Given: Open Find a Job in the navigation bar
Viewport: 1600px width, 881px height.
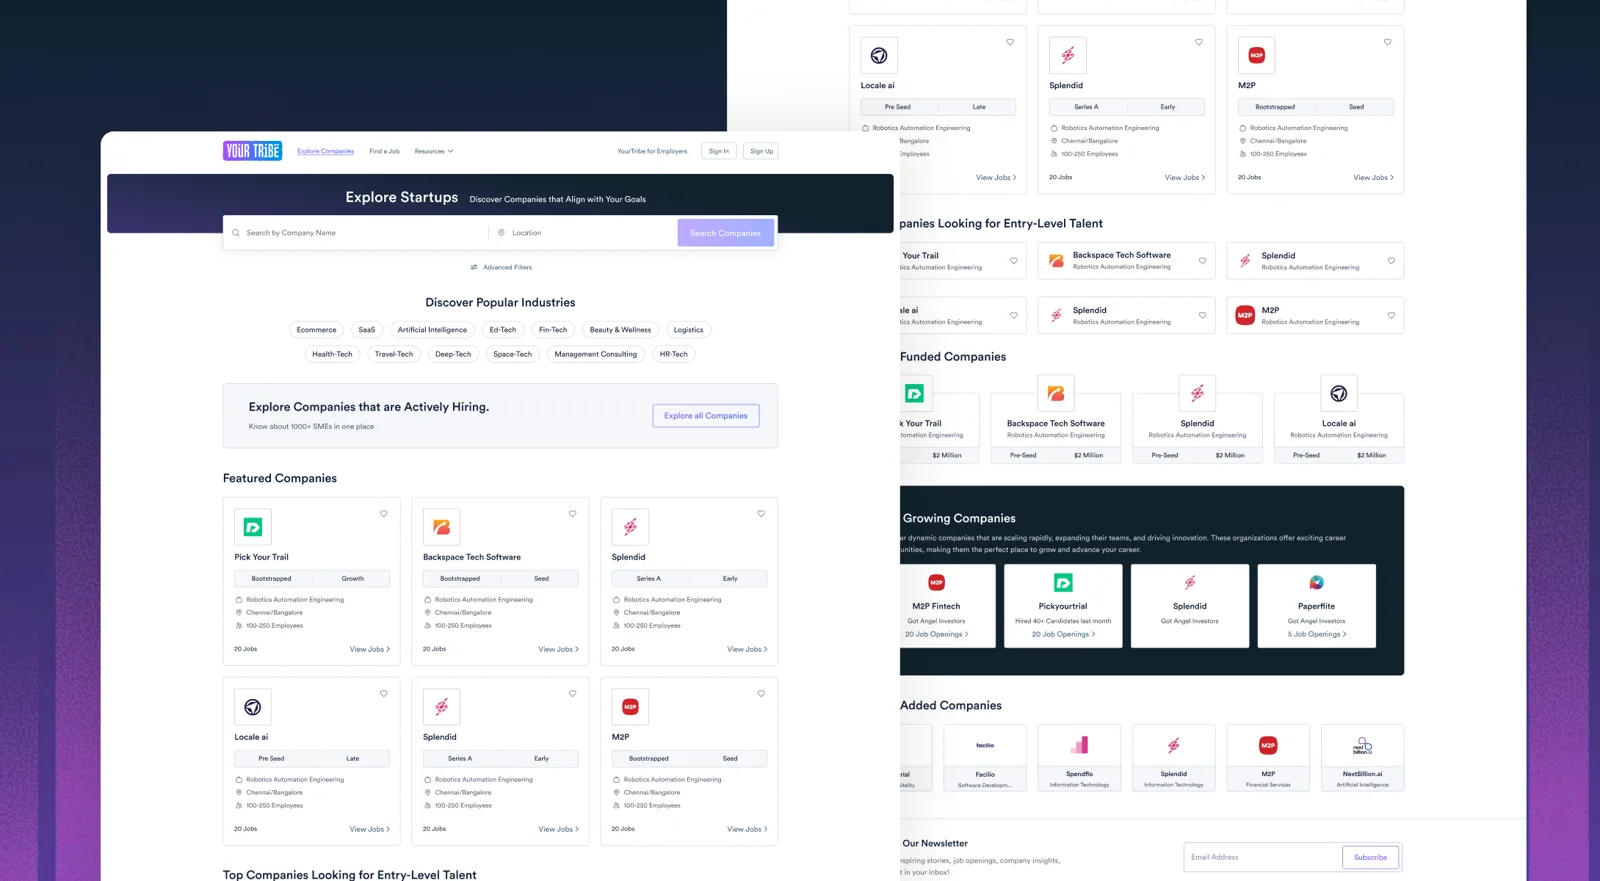Looking at the screenshot, I should [x=384, y=151].
